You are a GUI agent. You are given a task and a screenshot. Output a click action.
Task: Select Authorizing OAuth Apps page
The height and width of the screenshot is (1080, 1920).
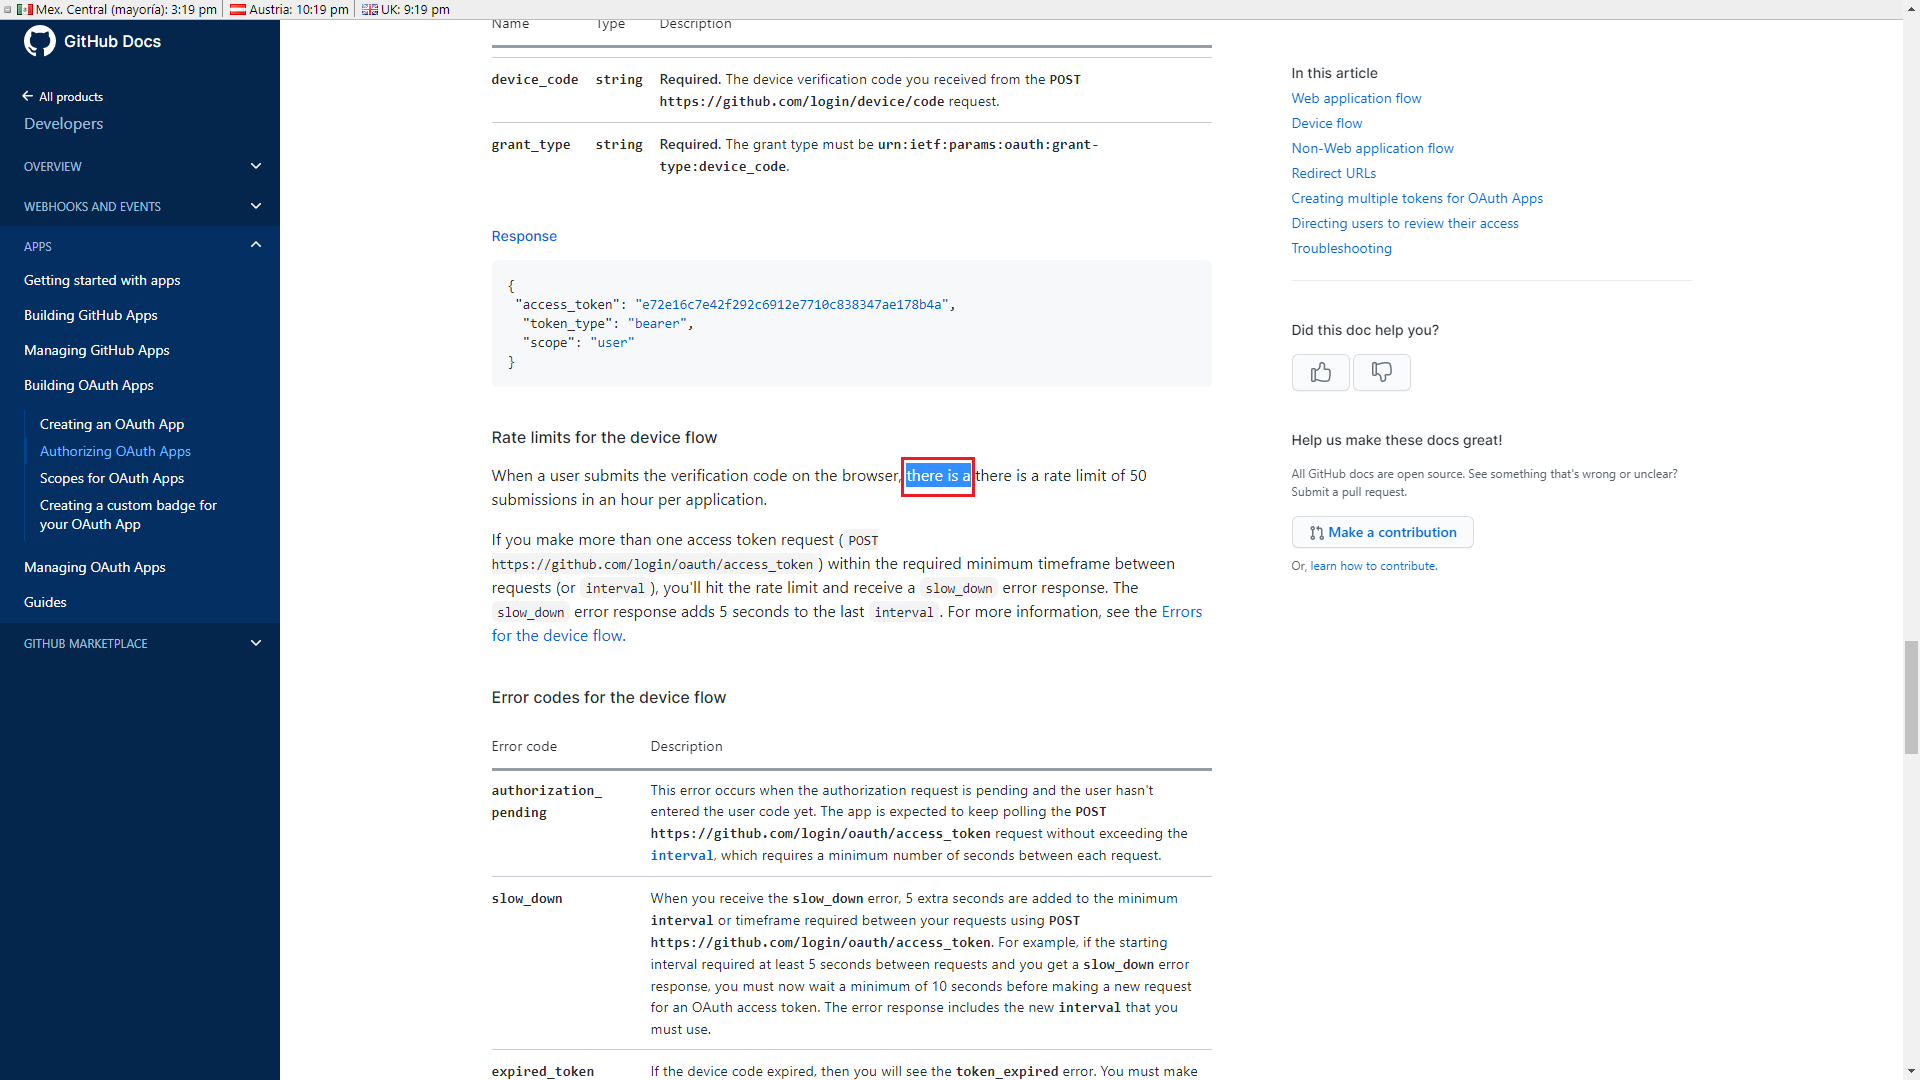115,451
